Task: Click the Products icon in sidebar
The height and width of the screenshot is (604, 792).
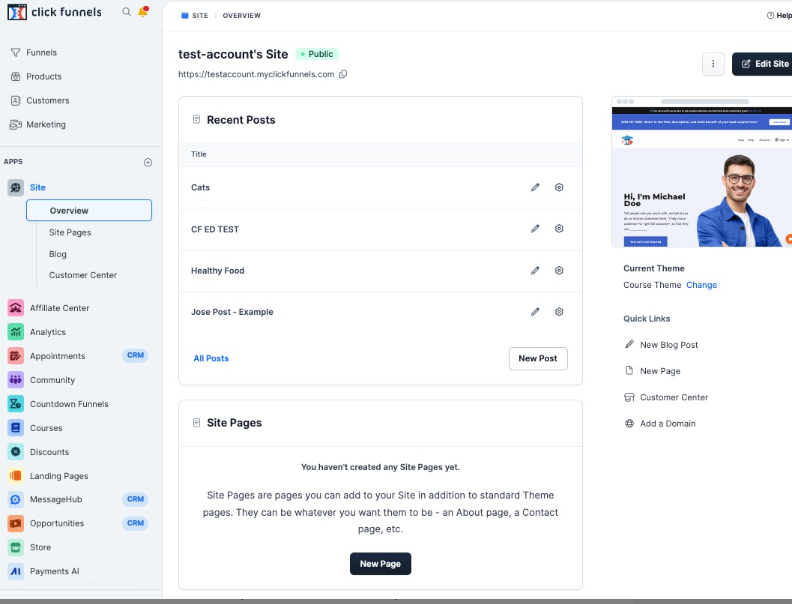Action: click(x=16, y=77)
